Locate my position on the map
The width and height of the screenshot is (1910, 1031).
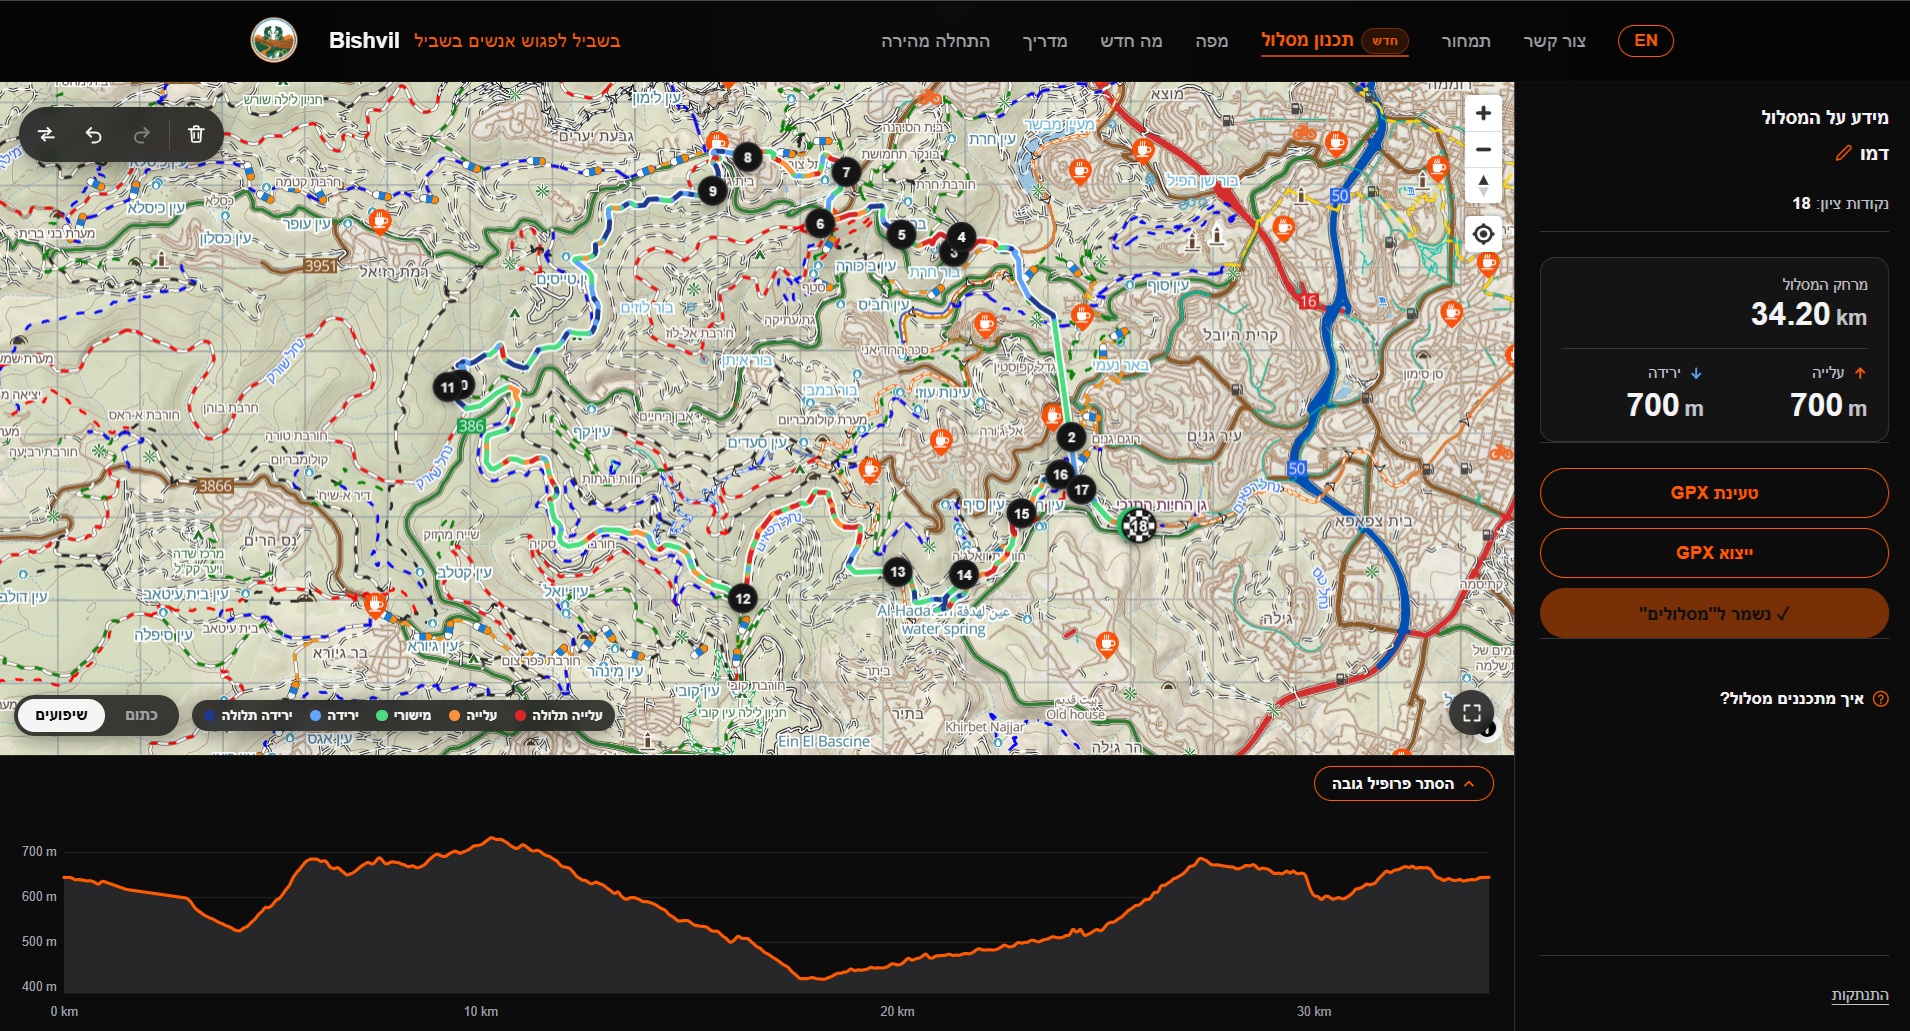click(1483, 234)
